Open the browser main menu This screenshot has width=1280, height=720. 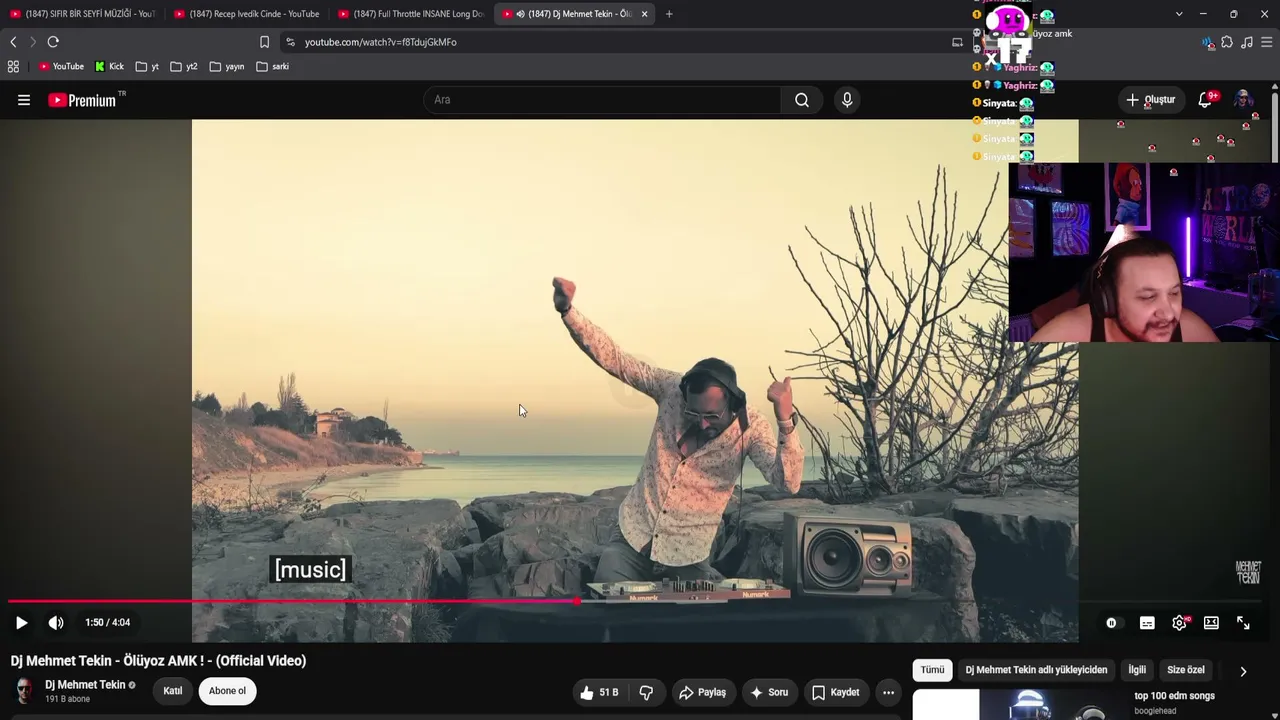(x=1267, y=42)
